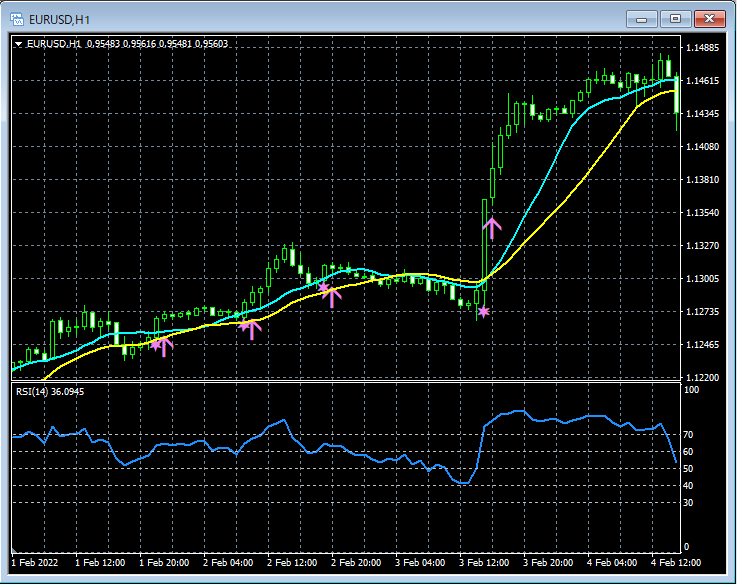Select the RSI 70 level label
This screenshot has width=738, height=584.
[689, 435]
